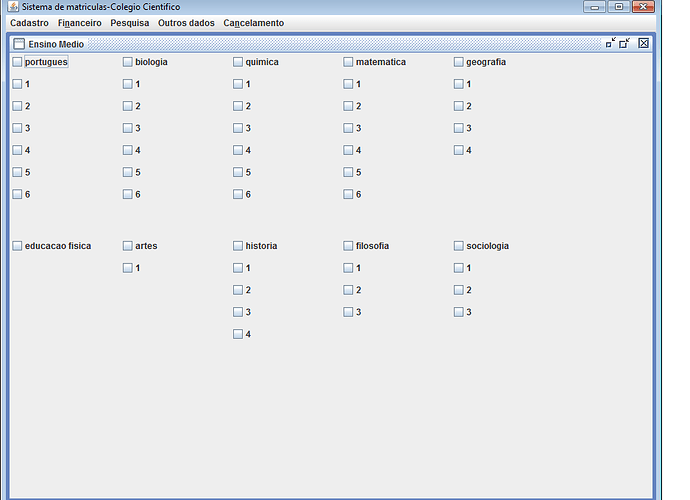Check option 2 under historia
This screenshot has width=690, height=500.
pos(242,290)
